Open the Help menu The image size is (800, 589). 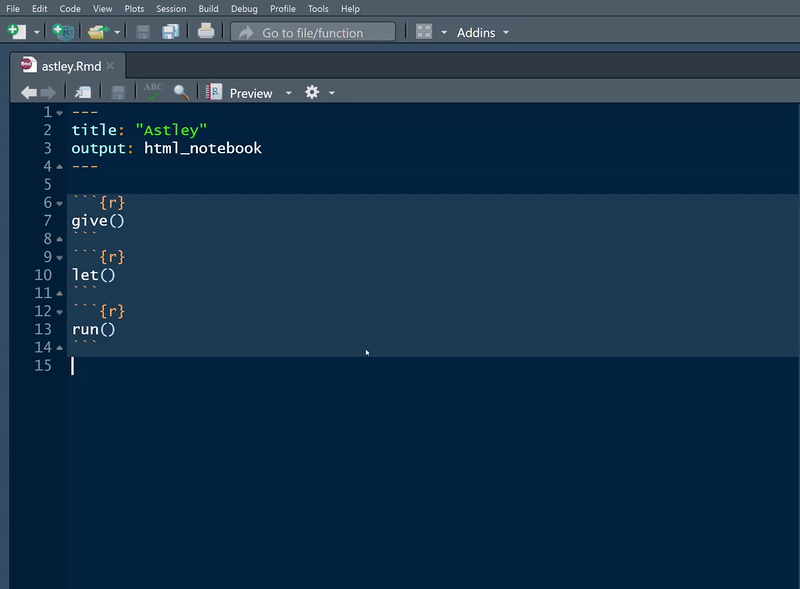(x=350, y=9)
